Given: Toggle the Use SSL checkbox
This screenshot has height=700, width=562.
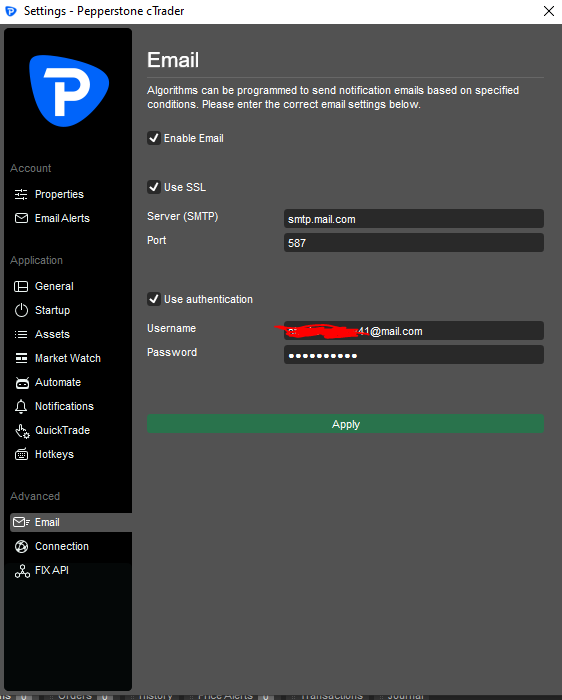Looking at the screenshot, I should (154, 187).
